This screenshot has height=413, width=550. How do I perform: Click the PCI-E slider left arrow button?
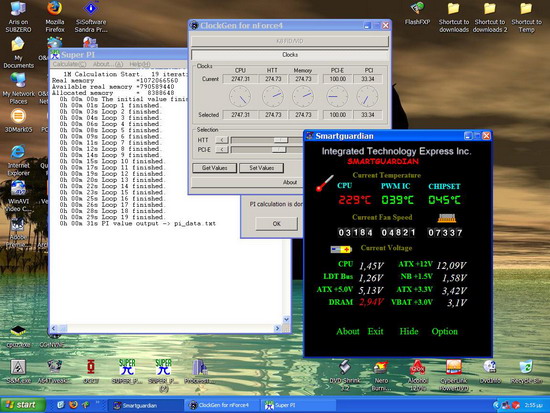222,150
